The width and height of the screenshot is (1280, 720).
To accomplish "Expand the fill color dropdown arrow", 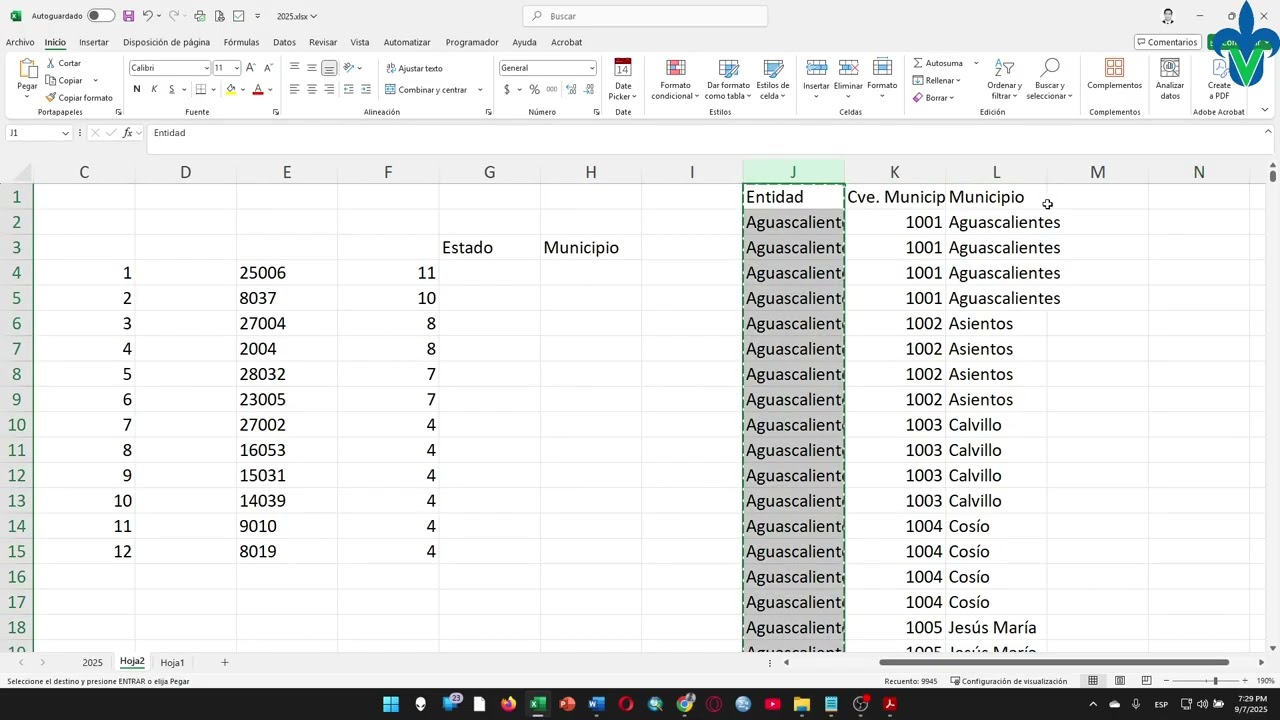I will pyautogui.click(x=243, y=90).
